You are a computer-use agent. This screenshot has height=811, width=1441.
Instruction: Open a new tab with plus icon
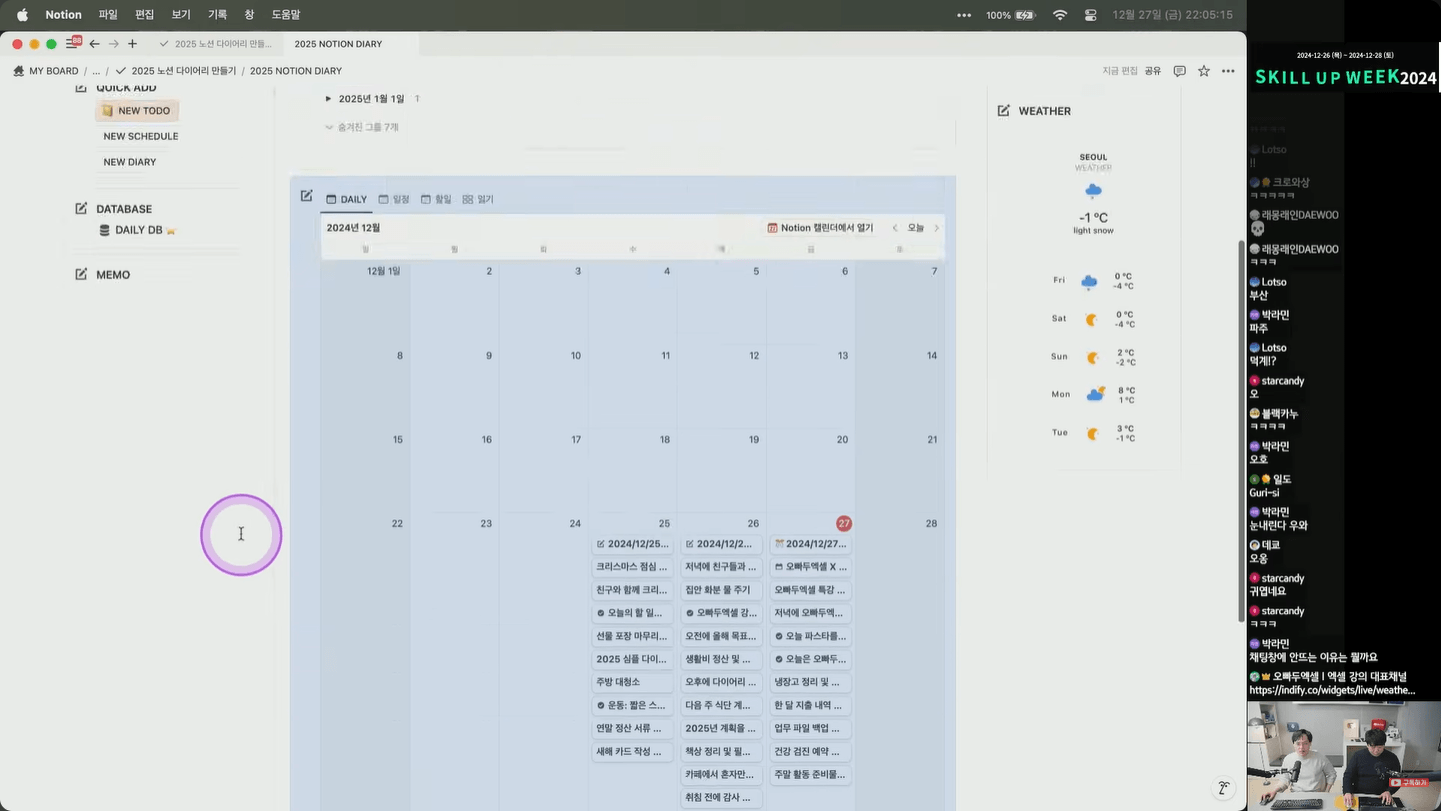click(x=132, y=44)
